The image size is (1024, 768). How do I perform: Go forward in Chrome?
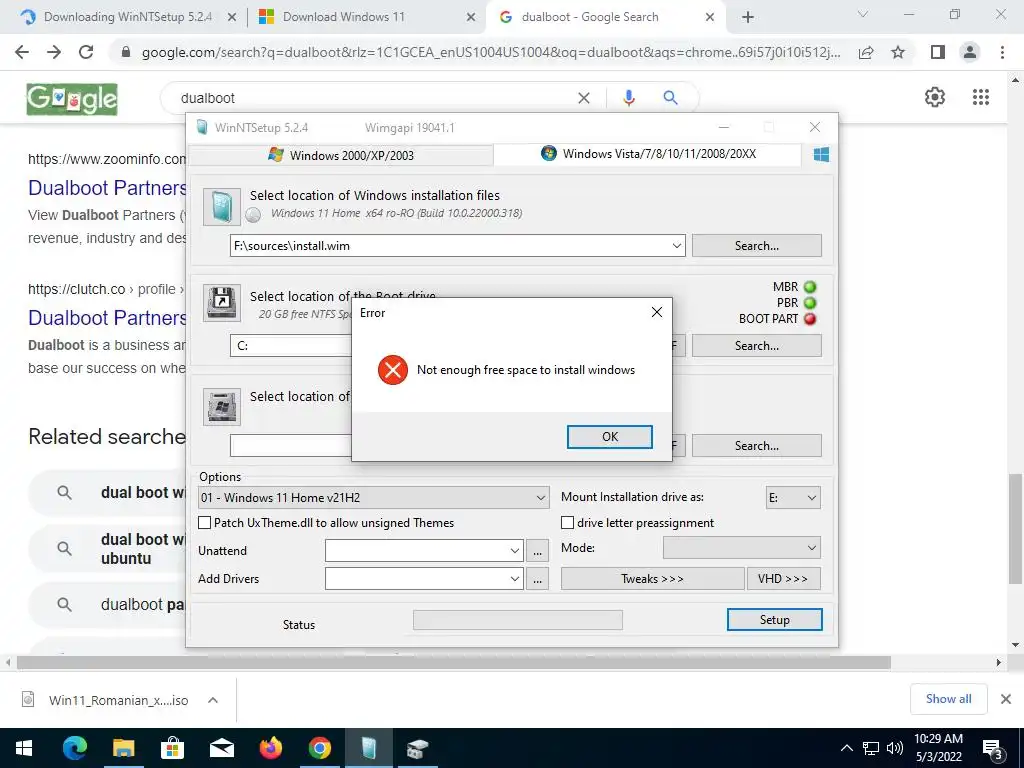54,52
